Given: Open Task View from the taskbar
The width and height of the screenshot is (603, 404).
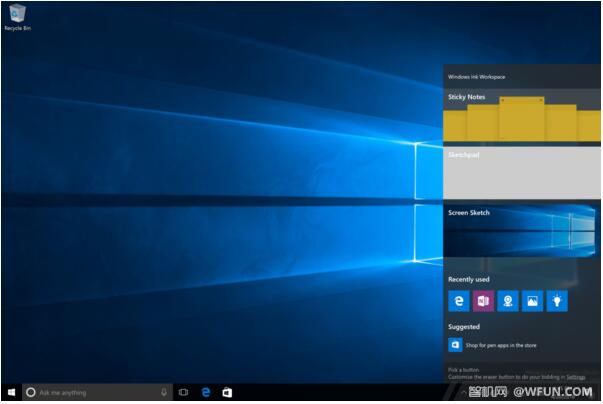Looking at the screenshot, I should click(184, 393).
